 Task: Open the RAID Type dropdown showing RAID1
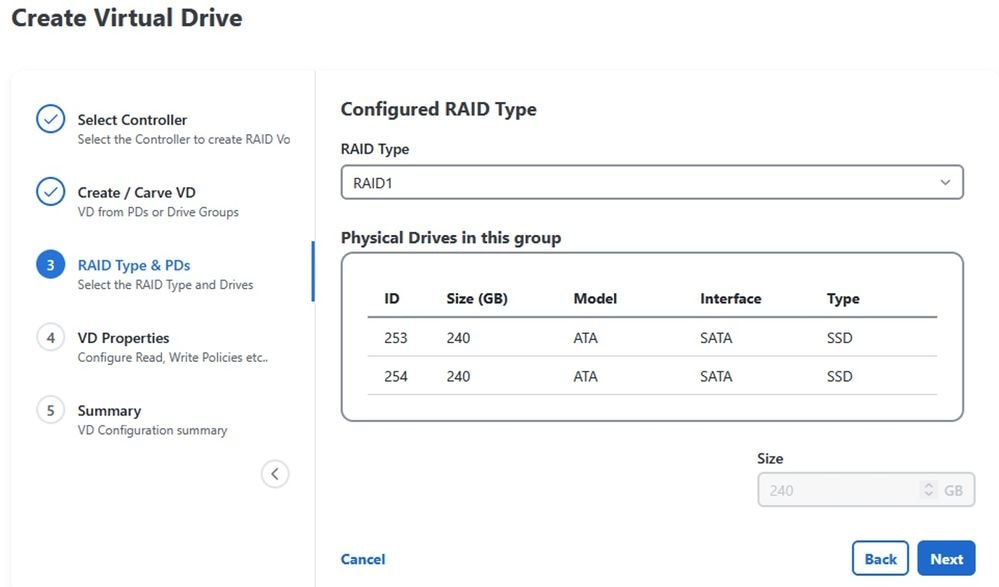click(x=652, y=182)
